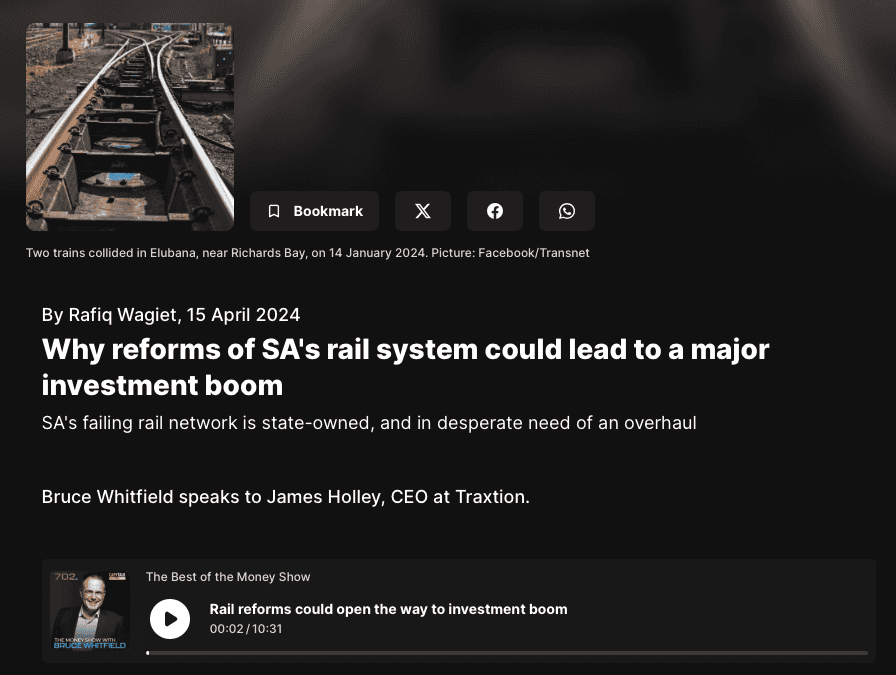Click the photo caption about Elubana collision
The width and height of the screenshot is (896, 675).
click(307, 253)
